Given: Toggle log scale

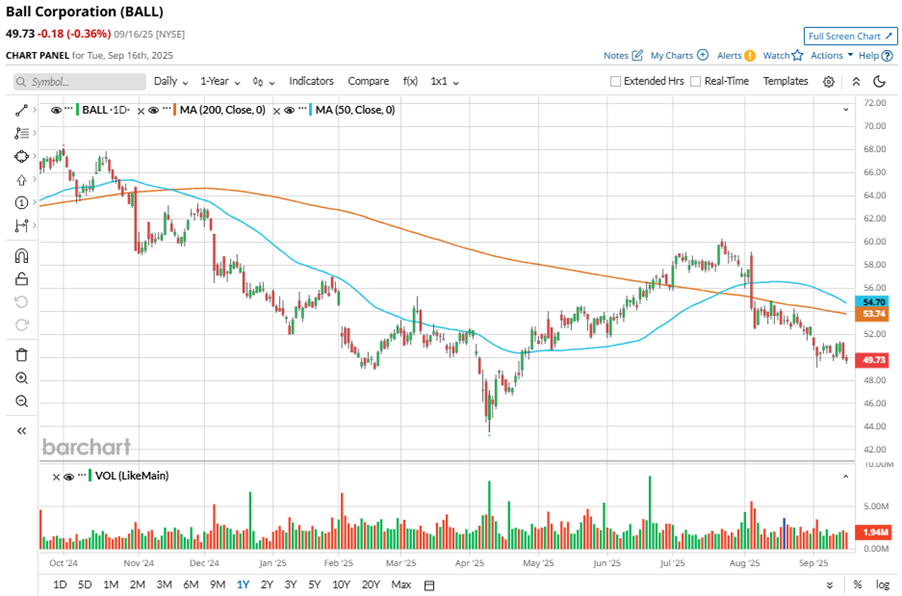Looking at the screenshot, I should (x=882, y=585).
